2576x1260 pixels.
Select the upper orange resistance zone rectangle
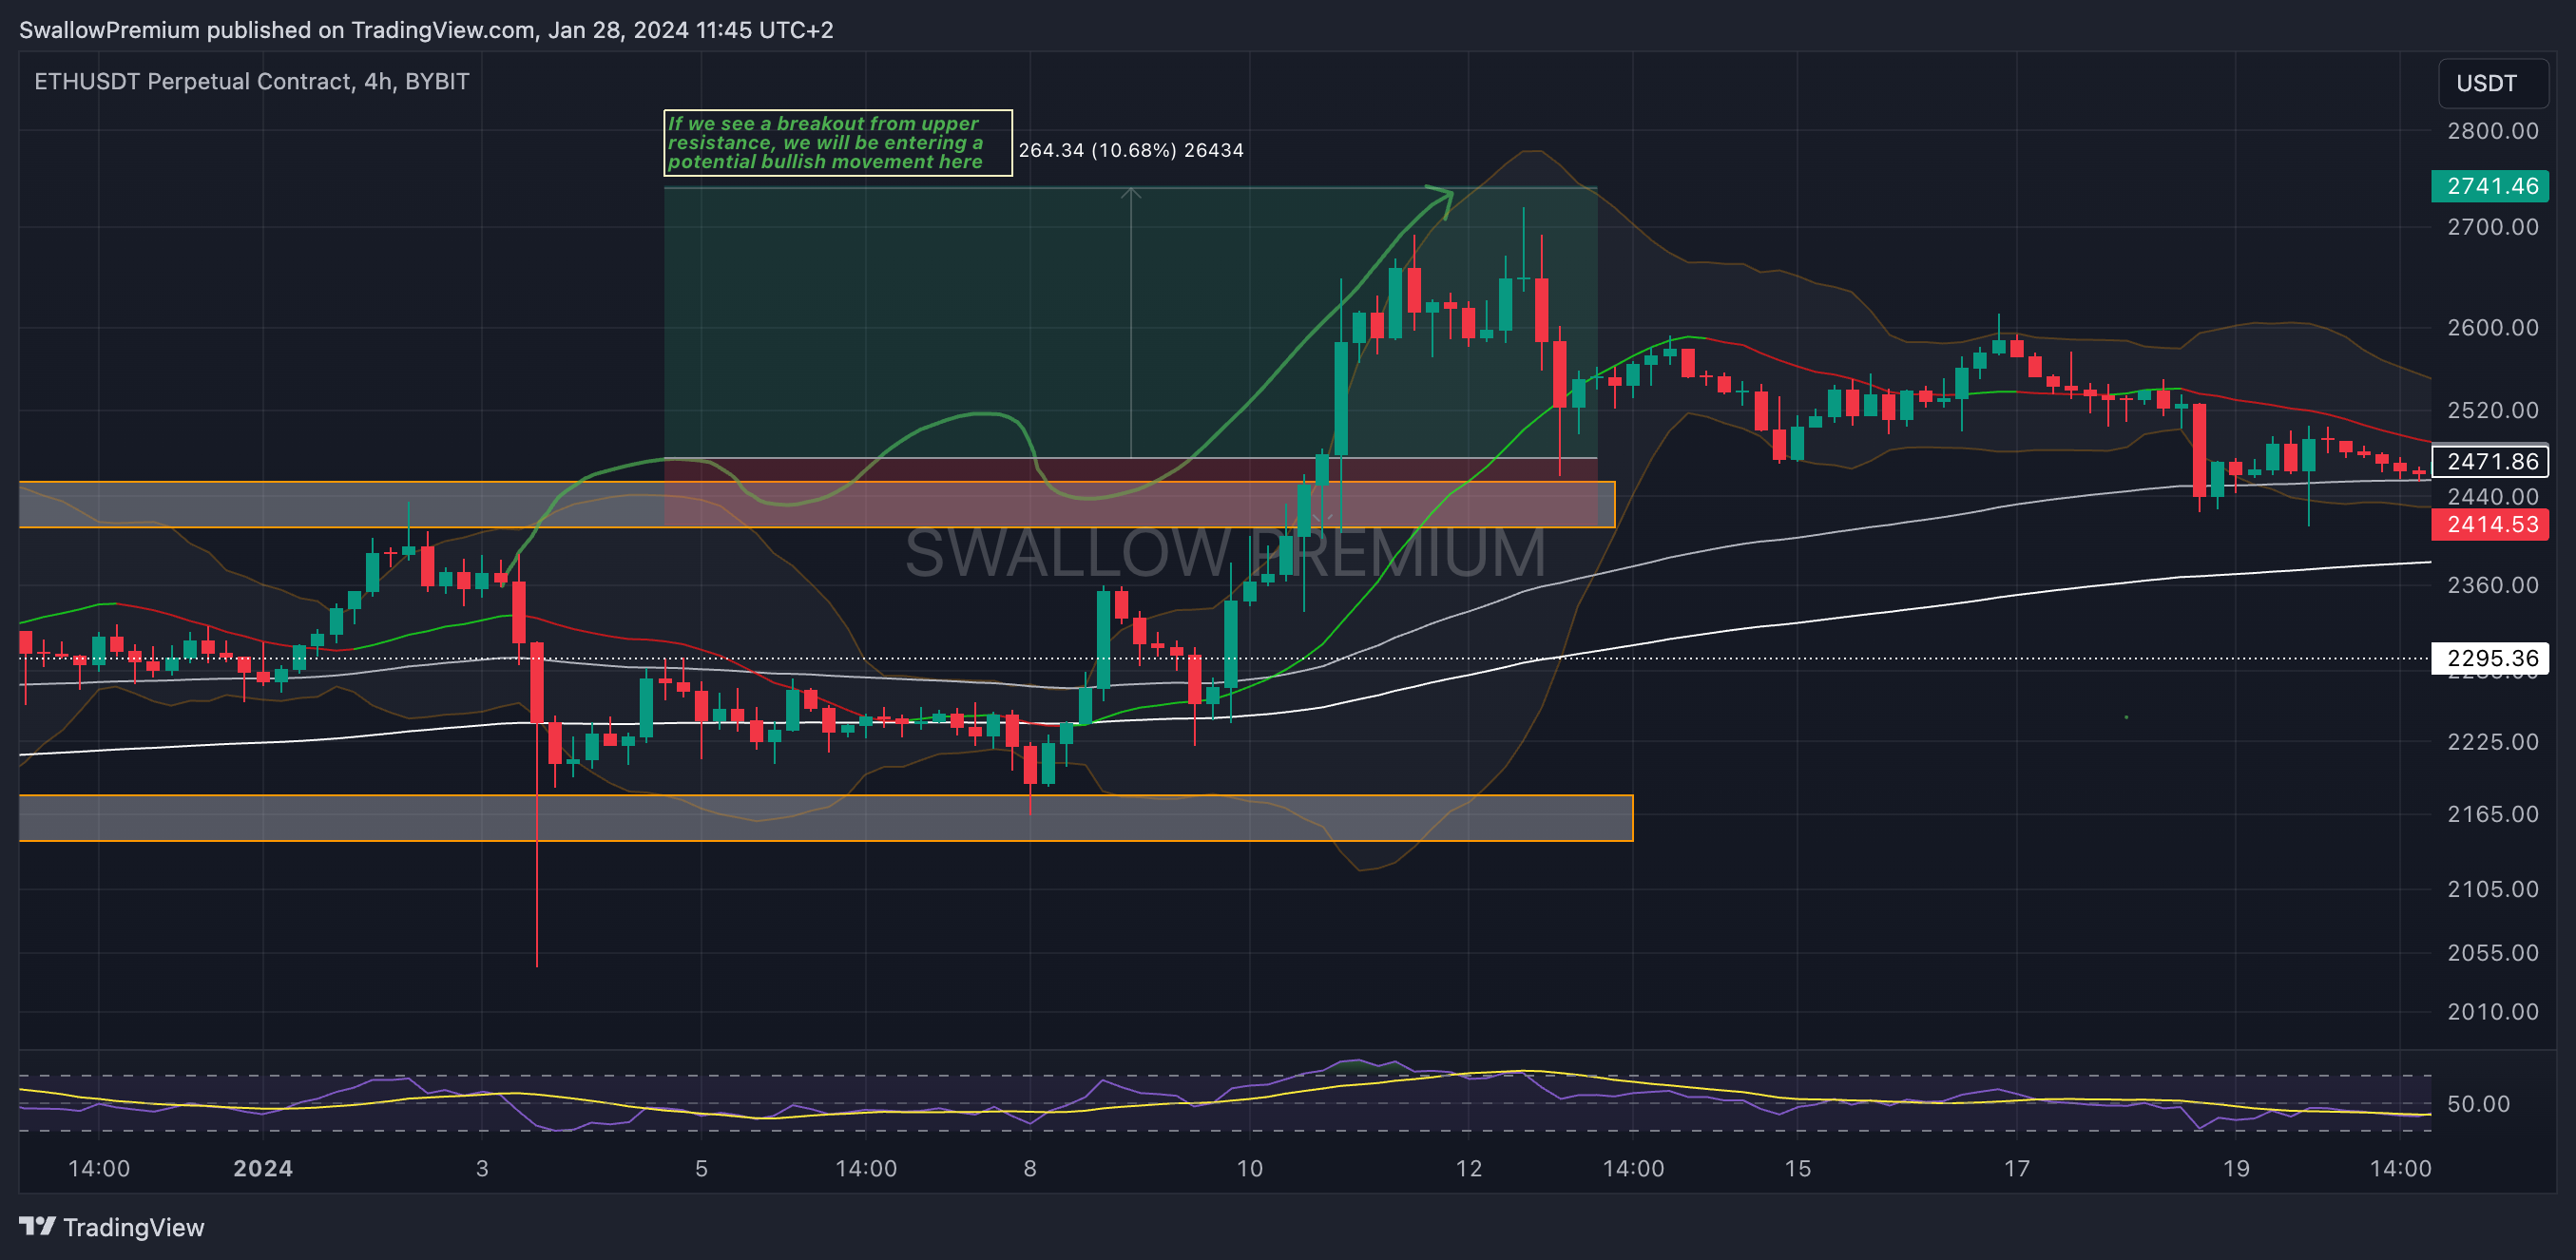(817, 505)
